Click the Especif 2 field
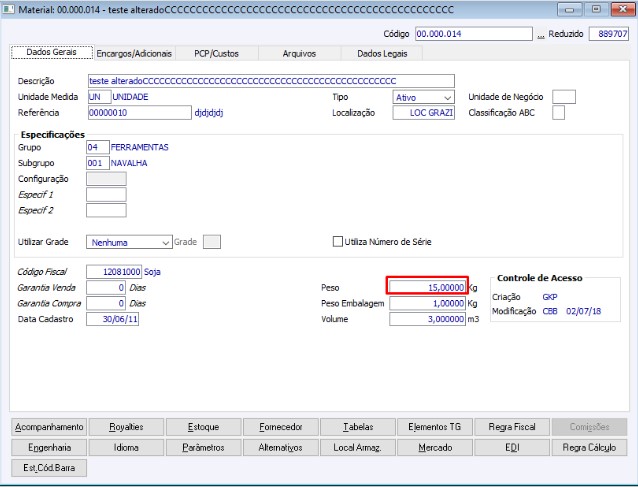Image resolution: width=638 pixels, height=487 pixels. coord(106,210)
